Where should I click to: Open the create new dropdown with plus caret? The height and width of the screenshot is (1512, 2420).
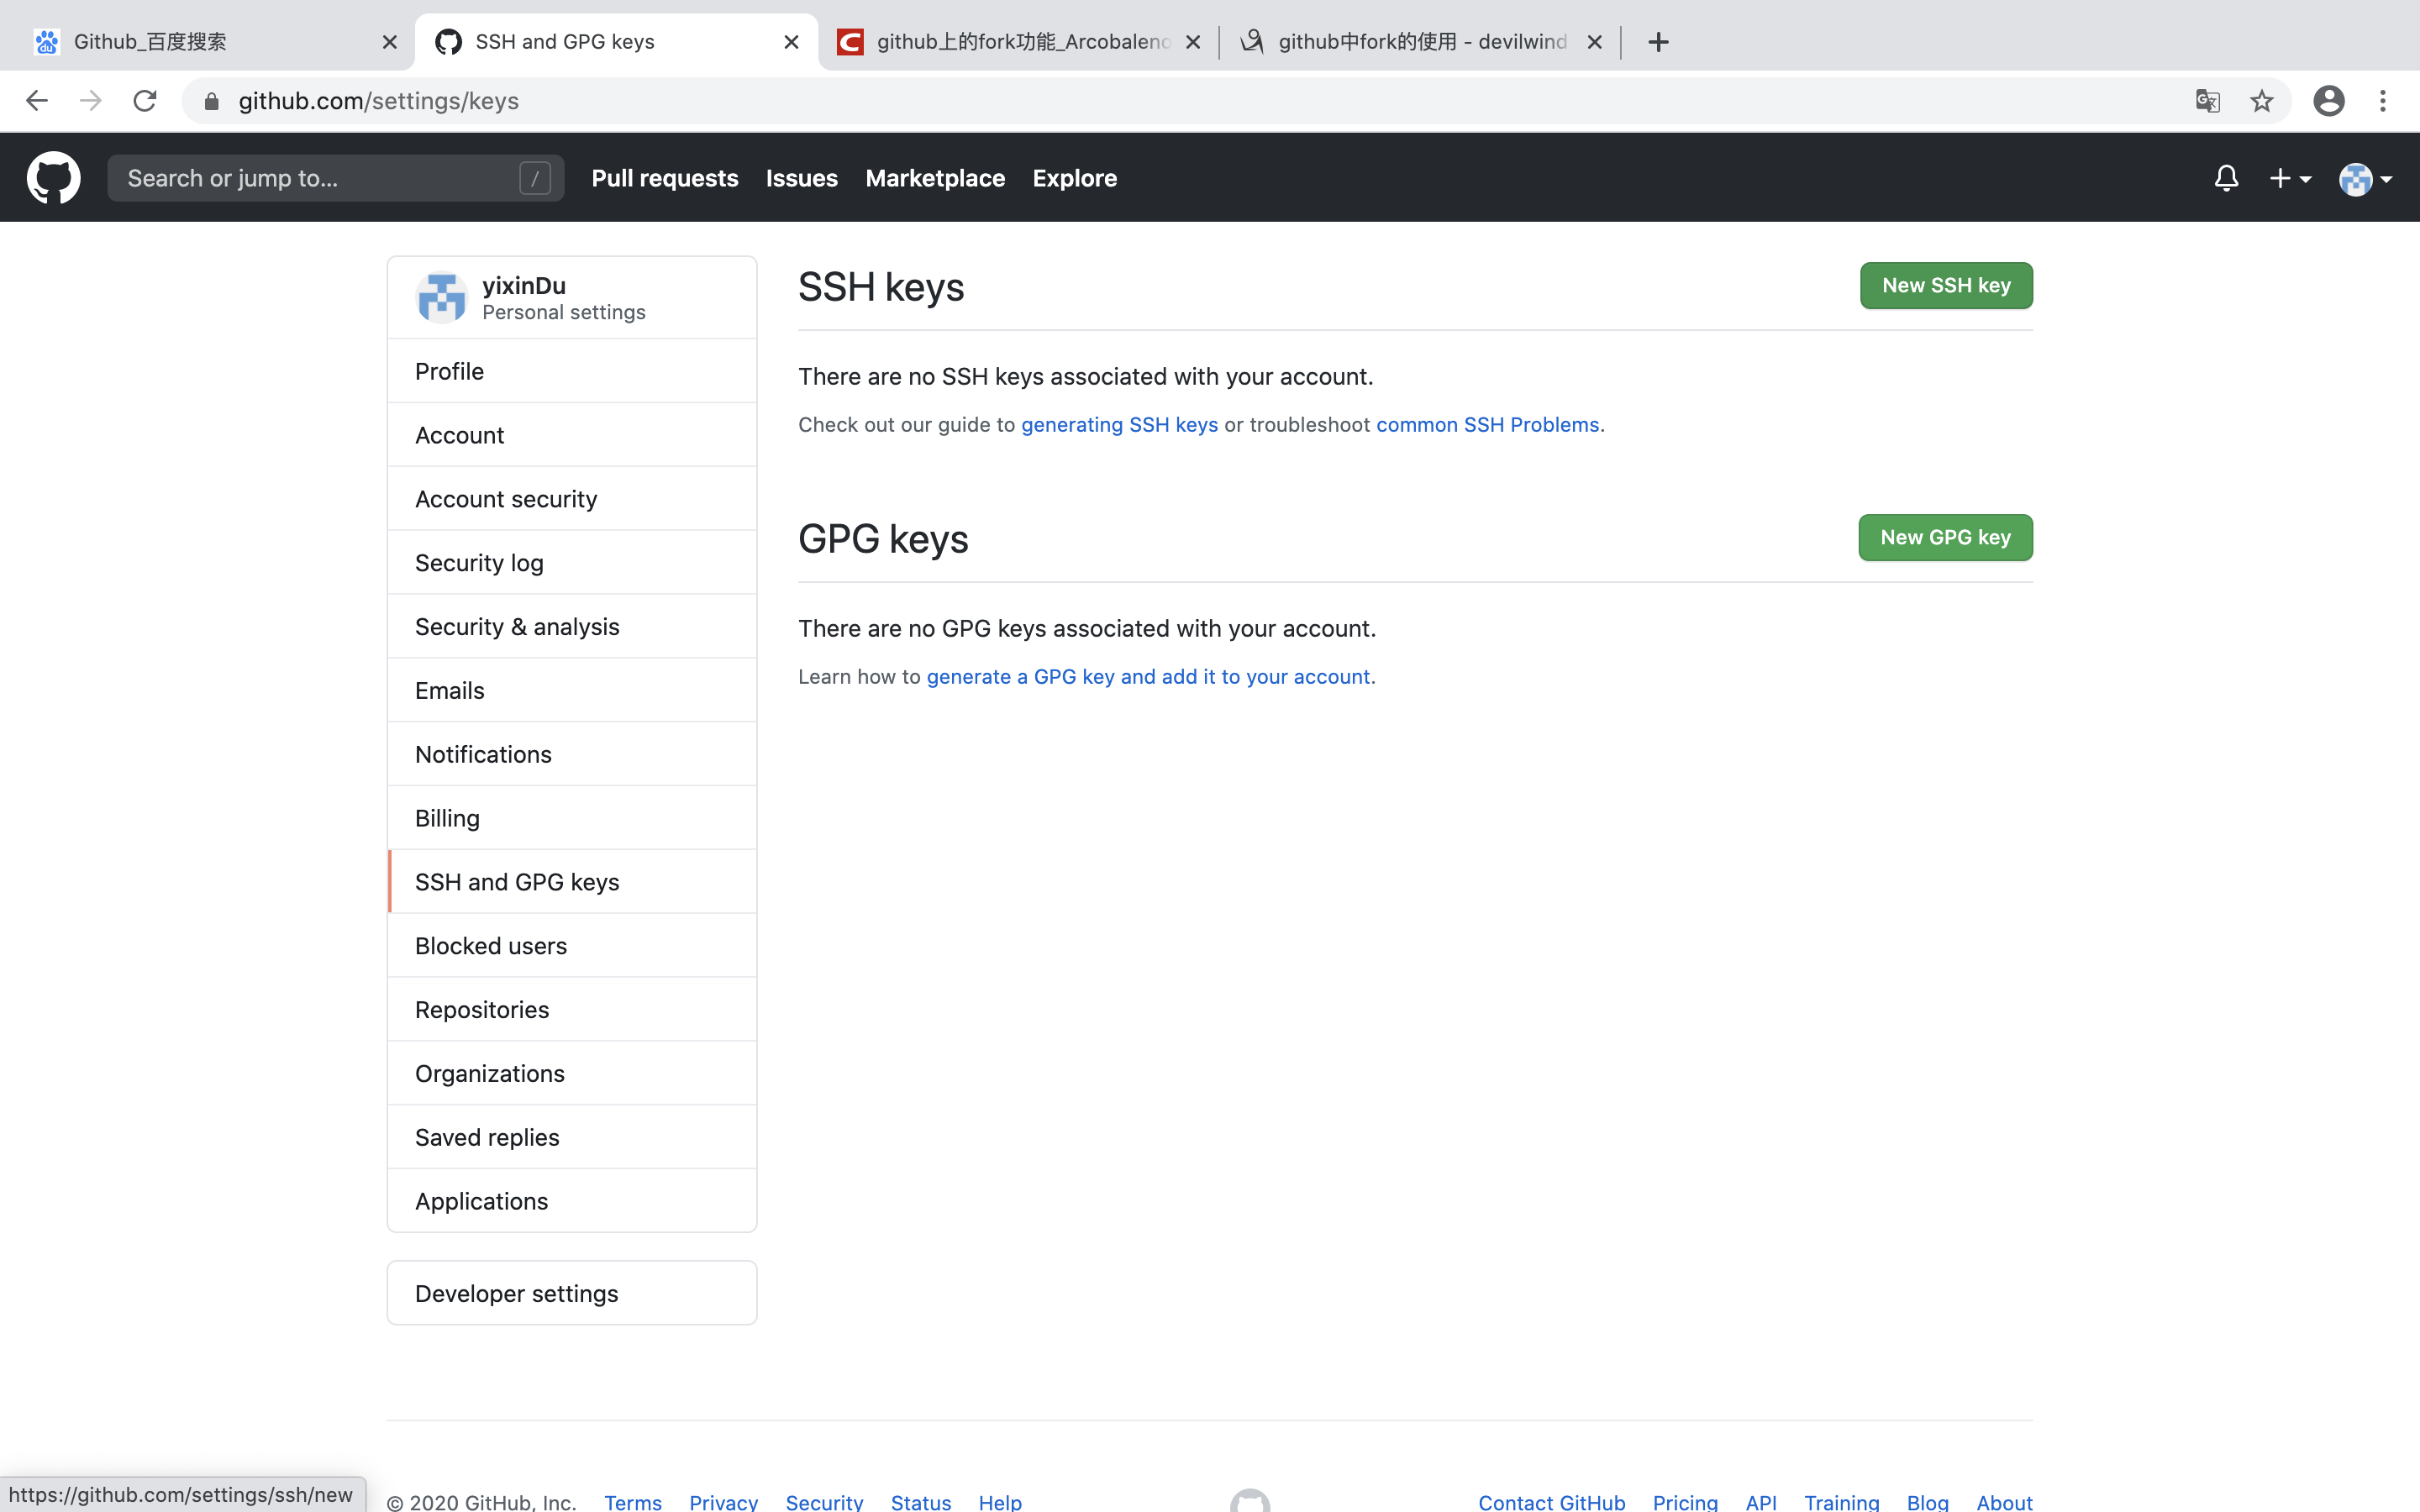pos(2290,177)
